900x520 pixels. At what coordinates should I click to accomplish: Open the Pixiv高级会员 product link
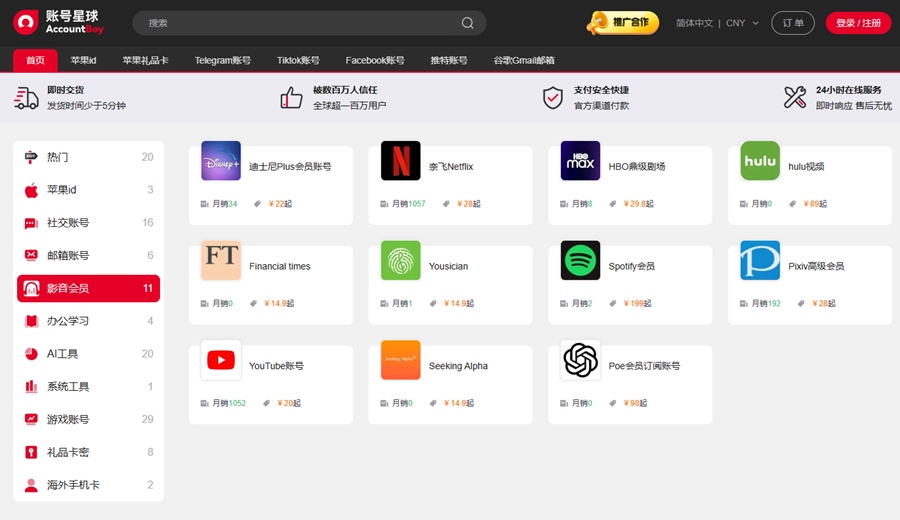(816, 266)
